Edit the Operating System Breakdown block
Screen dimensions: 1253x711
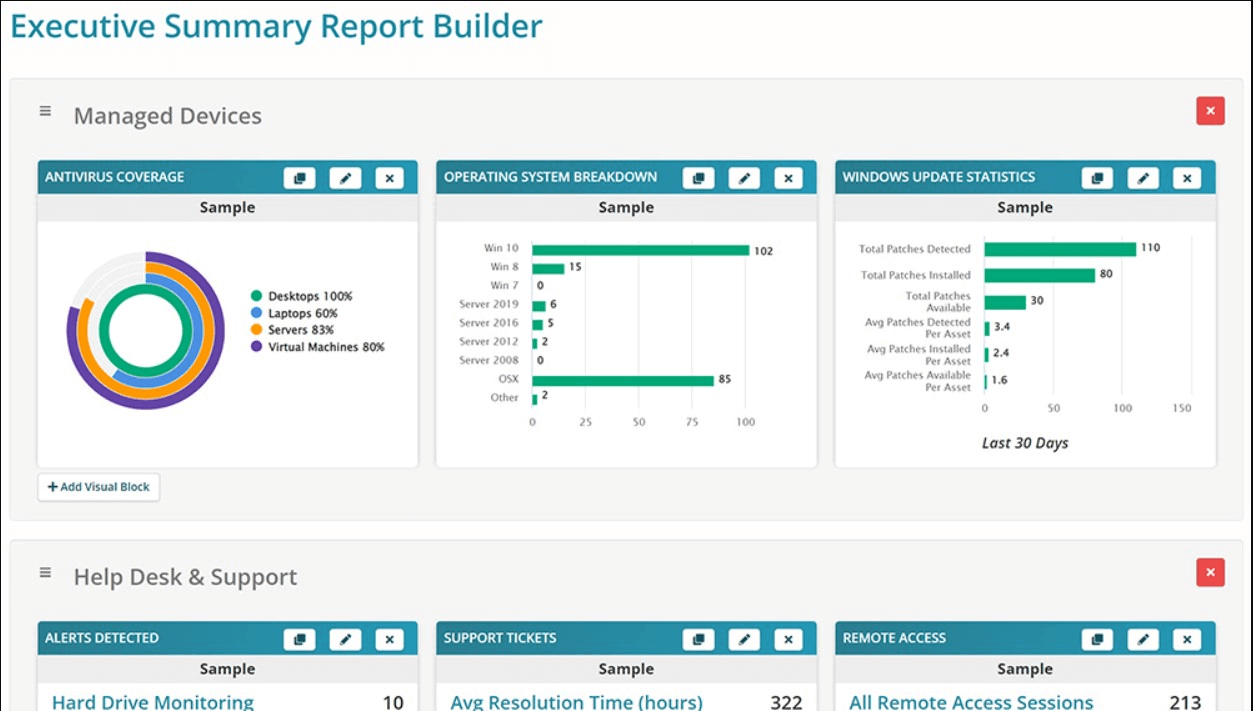click(744, 178)
